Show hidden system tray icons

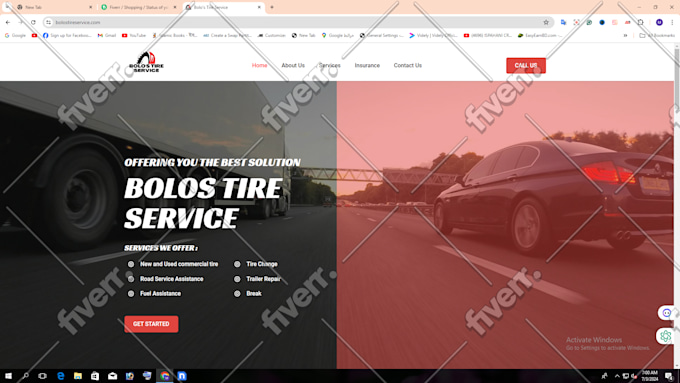617,376
